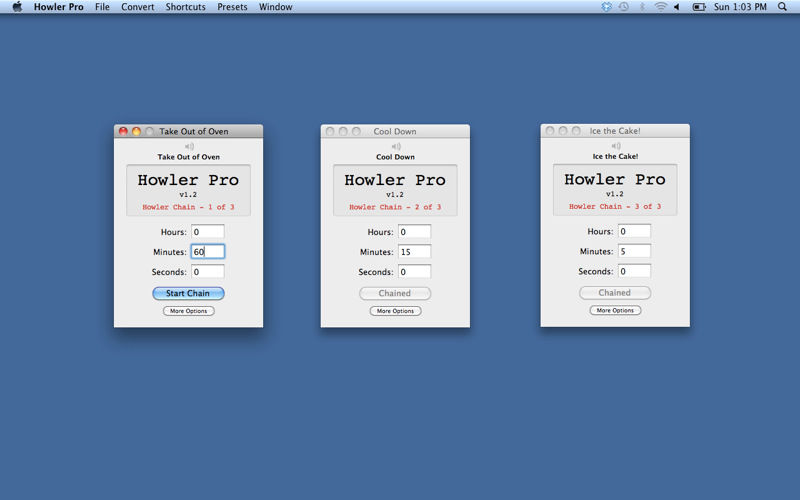Click the Cool Down window title bar
Viewport: 800px width, 500px height.
pos(395,131)
